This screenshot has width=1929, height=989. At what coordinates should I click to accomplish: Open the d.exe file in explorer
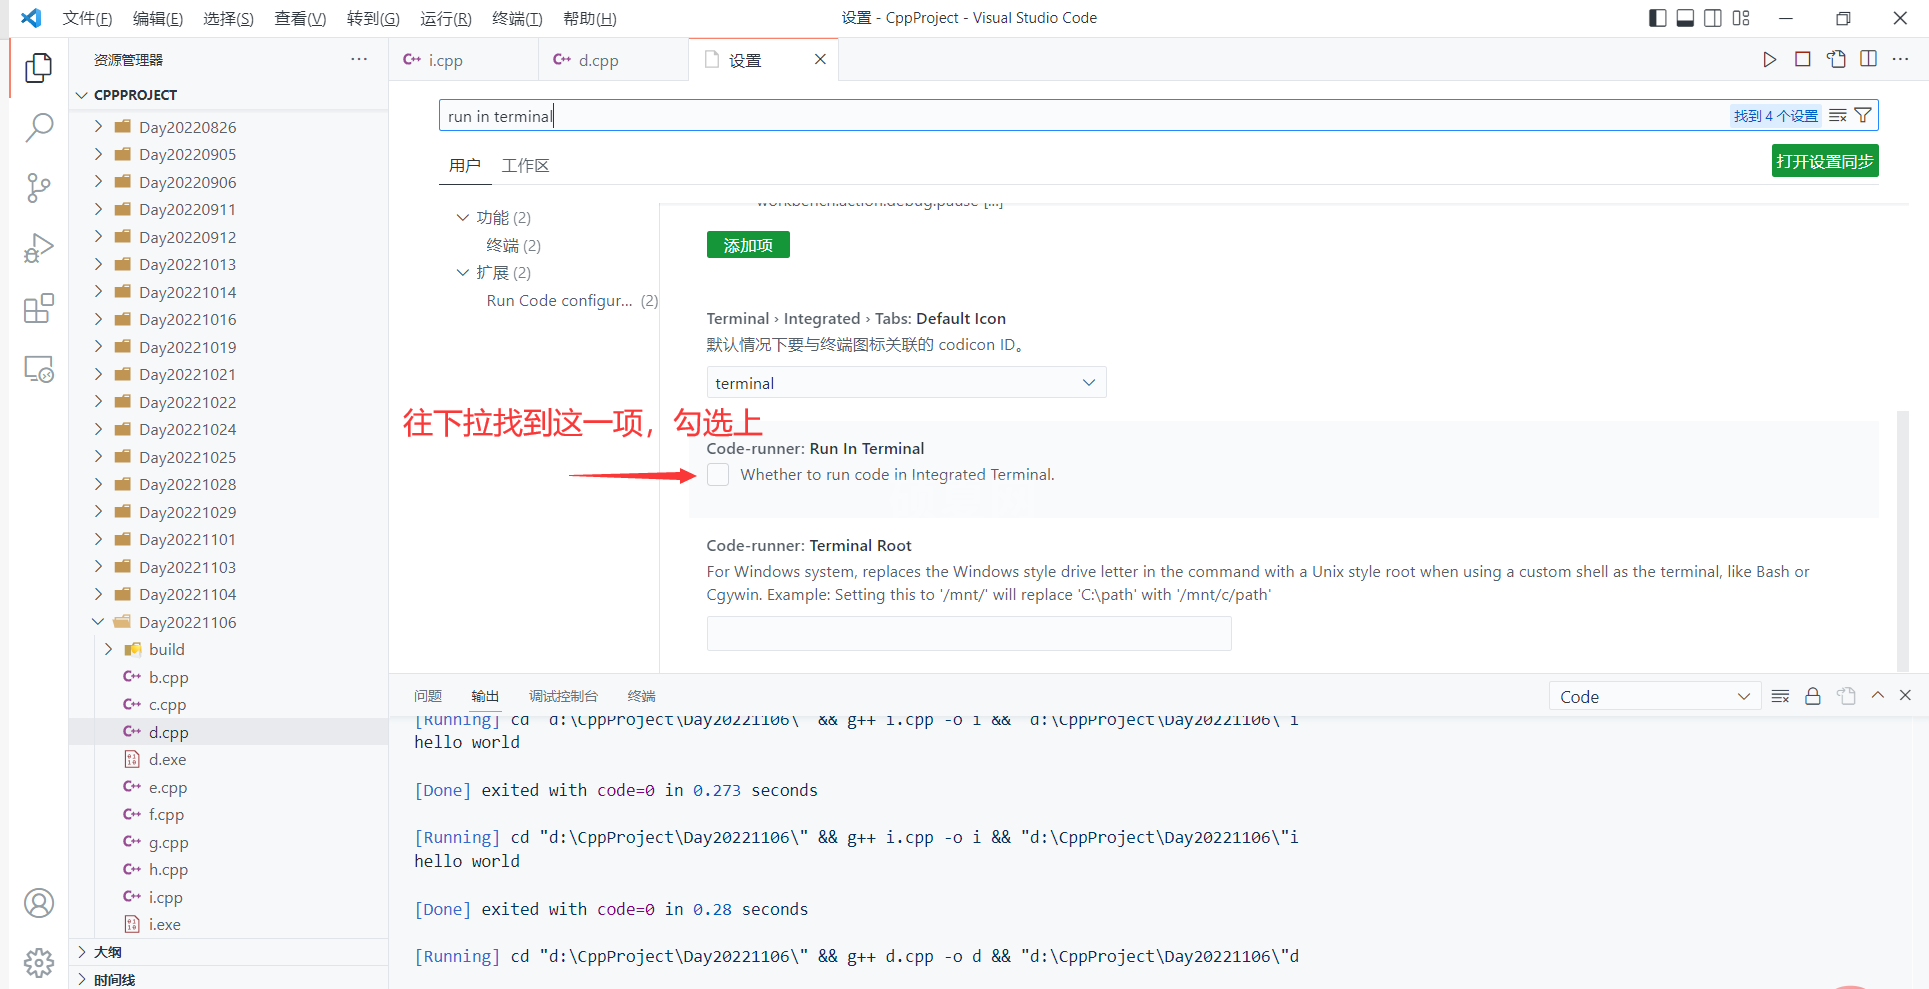[x=228, y=759]
